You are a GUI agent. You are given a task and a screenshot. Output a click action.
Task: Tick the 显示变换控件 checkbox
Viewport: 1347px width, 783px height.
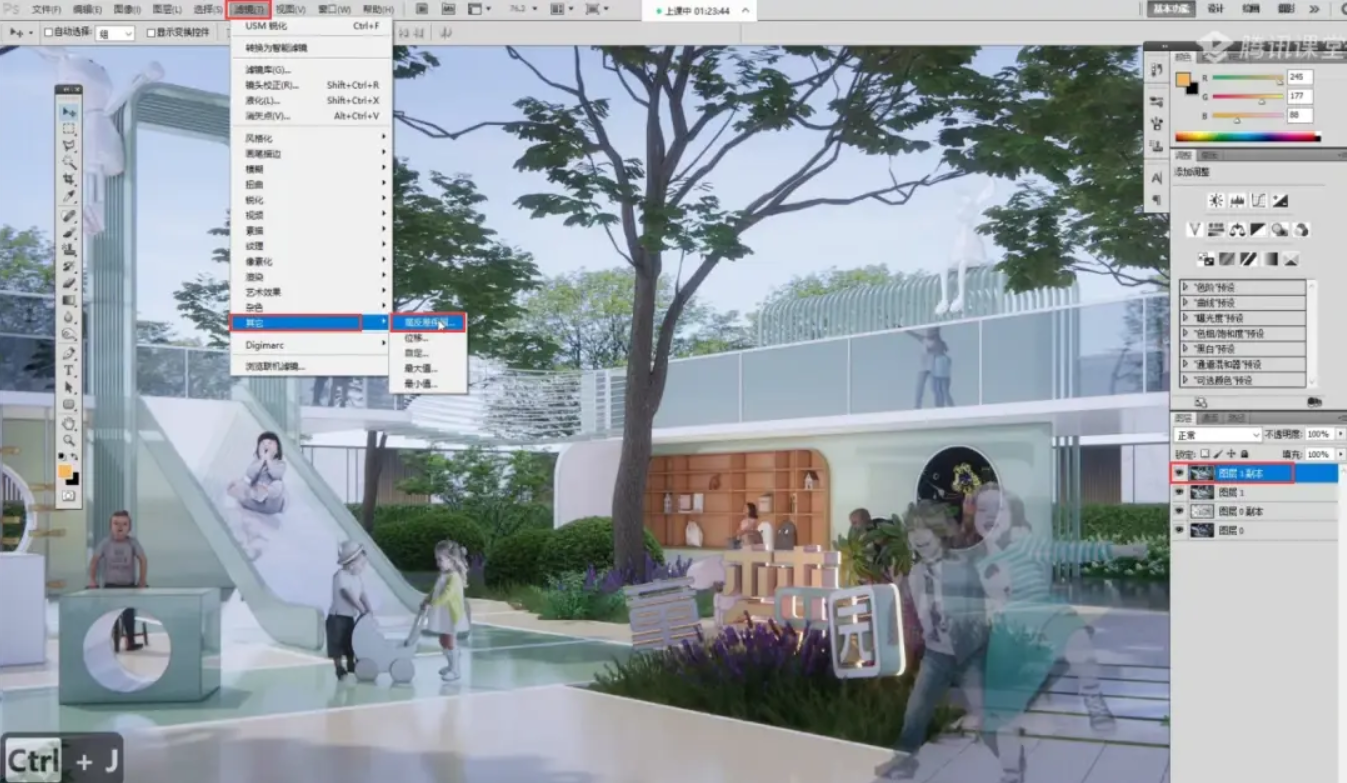tap(151, 32)
